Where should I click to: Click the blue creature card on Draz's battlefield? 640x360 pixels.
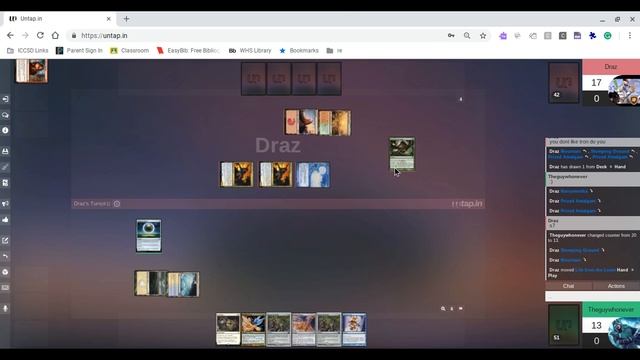[313, 175]
